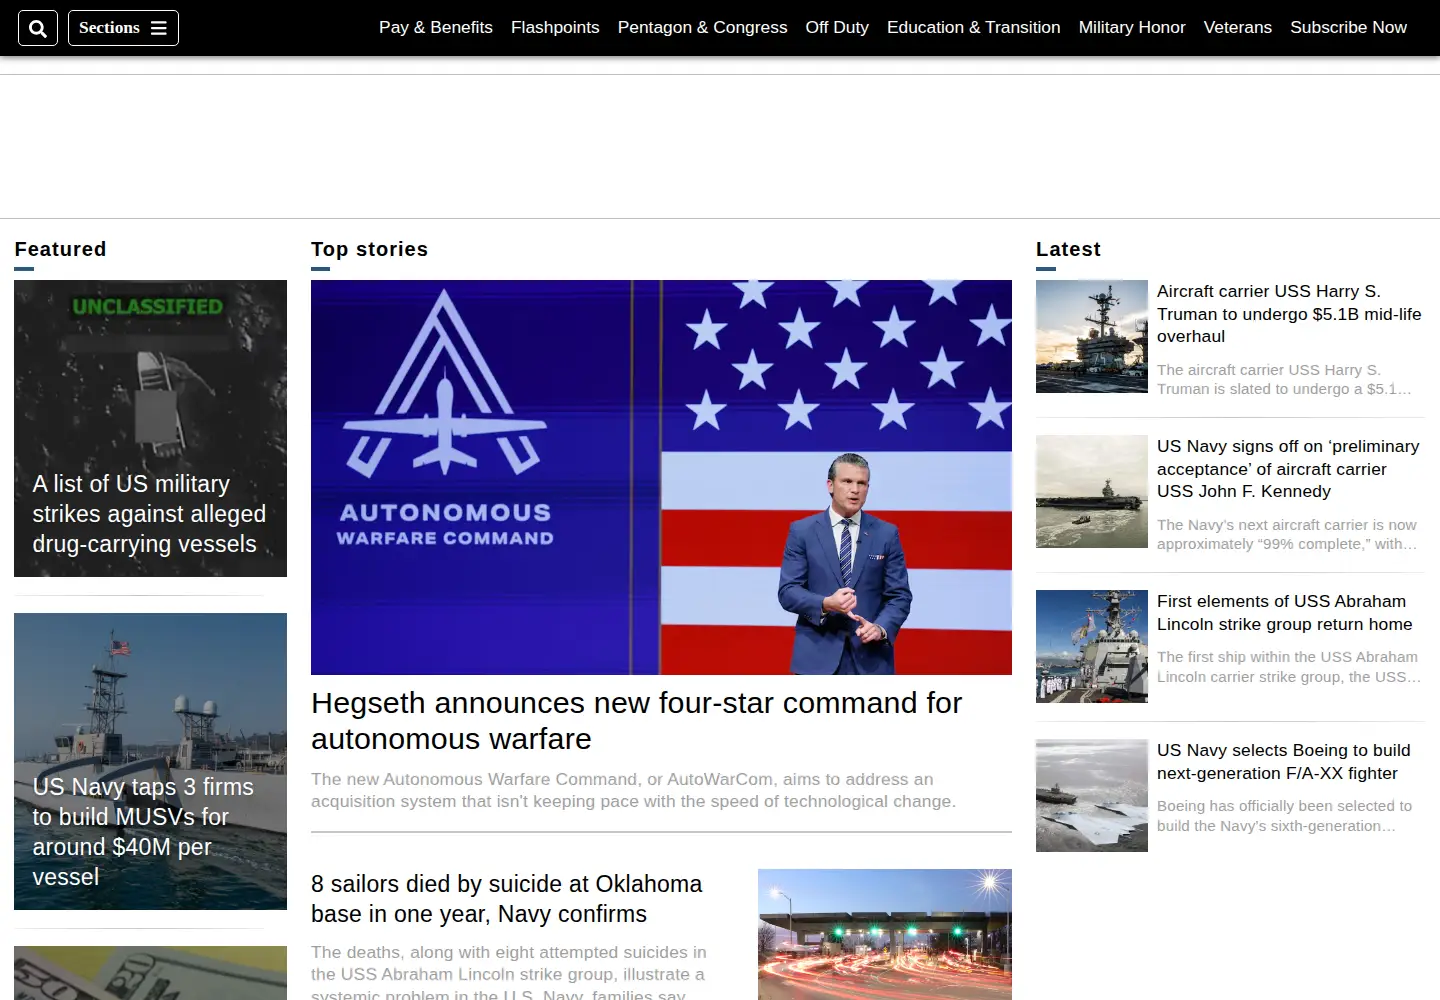Click the 'Featured' heading
Screen dimensions: 1440x1000
pos(60,249)
